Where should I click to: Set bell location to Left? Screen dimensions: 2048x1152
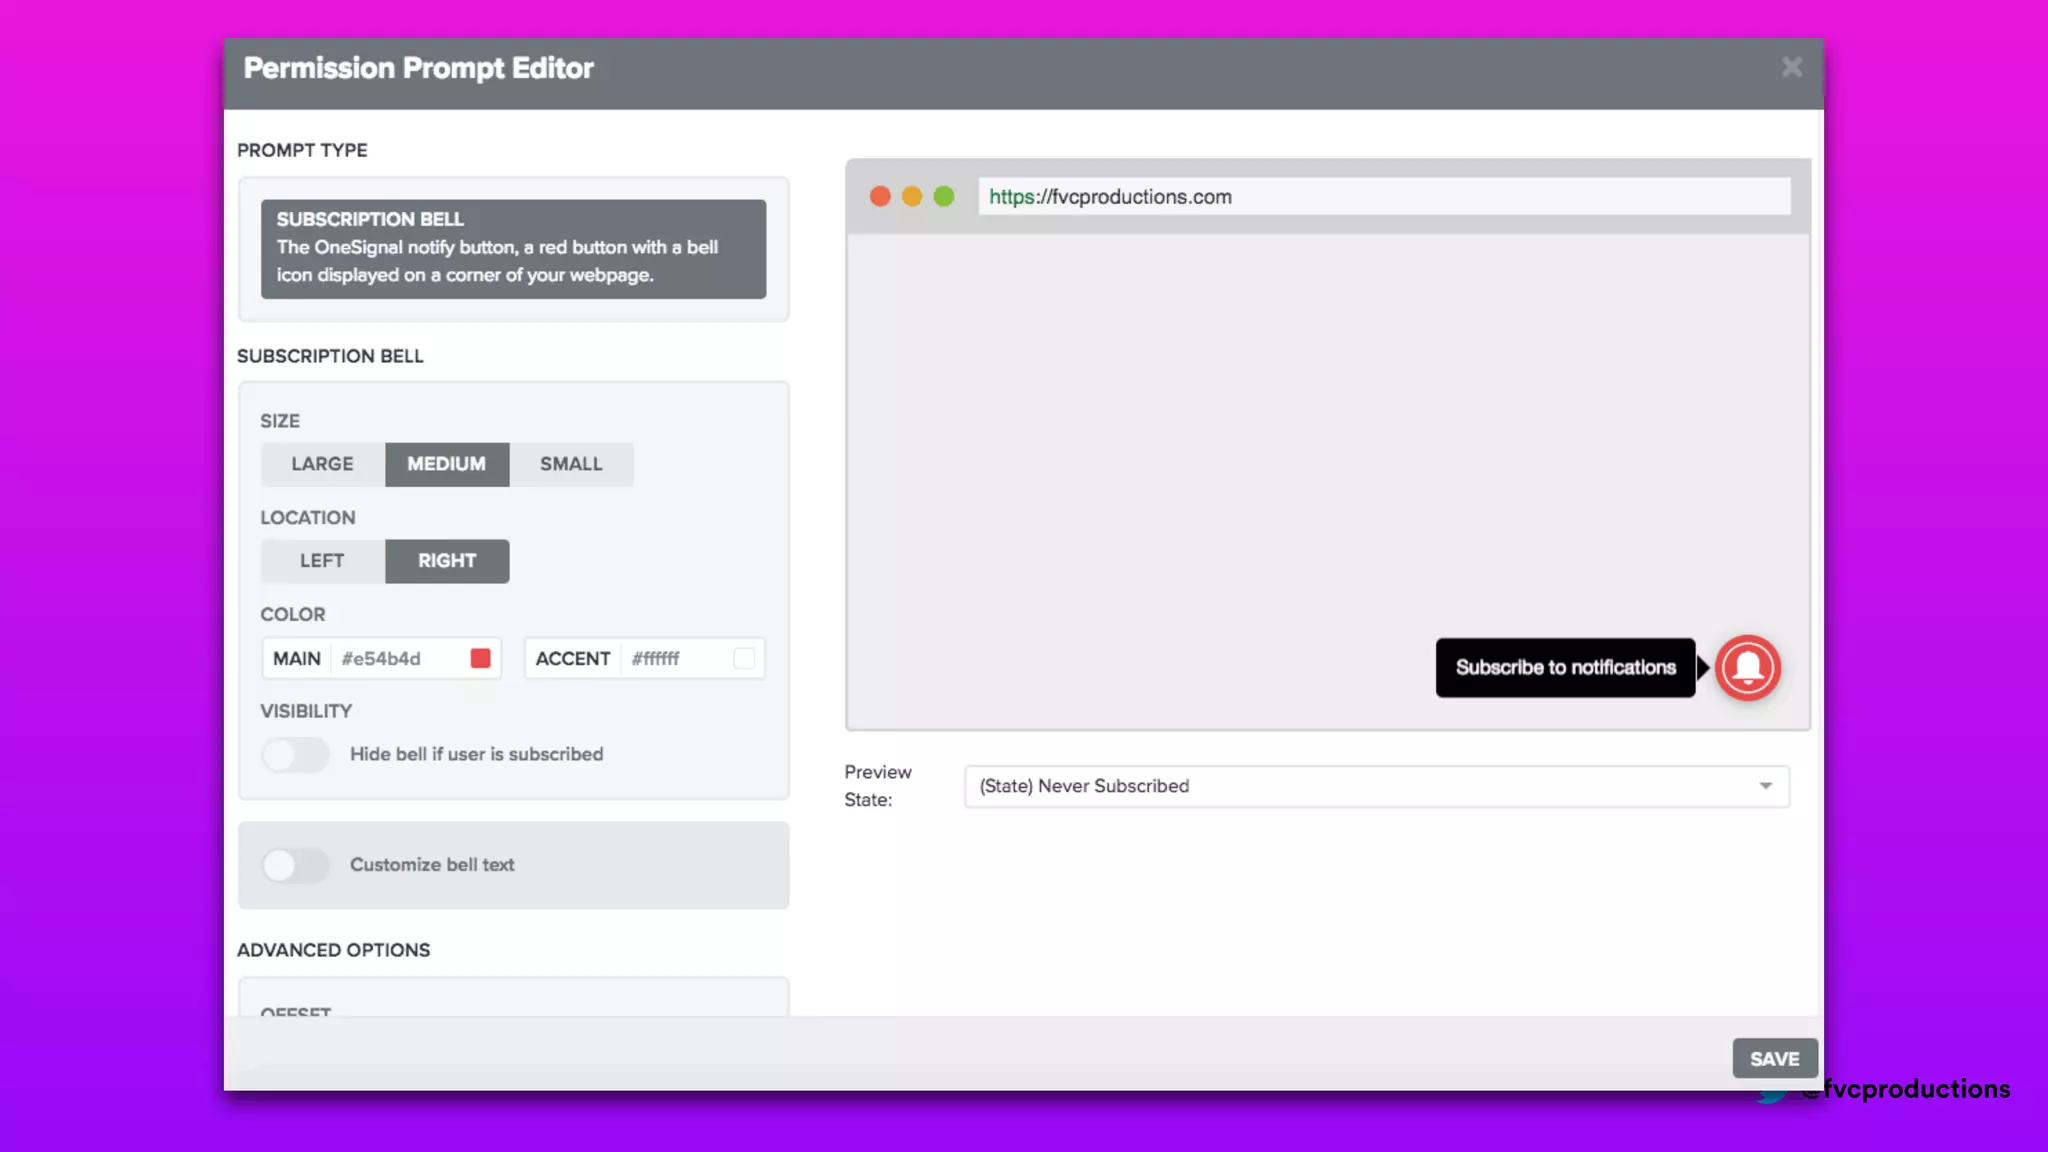(x=322, y=561)
